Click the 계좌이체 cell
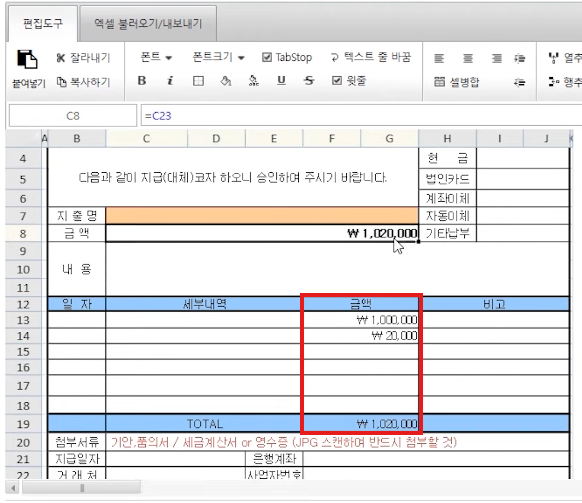Image resolution: width=582 pixels, height=503 pixels. pyautogui.click(x=447, y=198)
